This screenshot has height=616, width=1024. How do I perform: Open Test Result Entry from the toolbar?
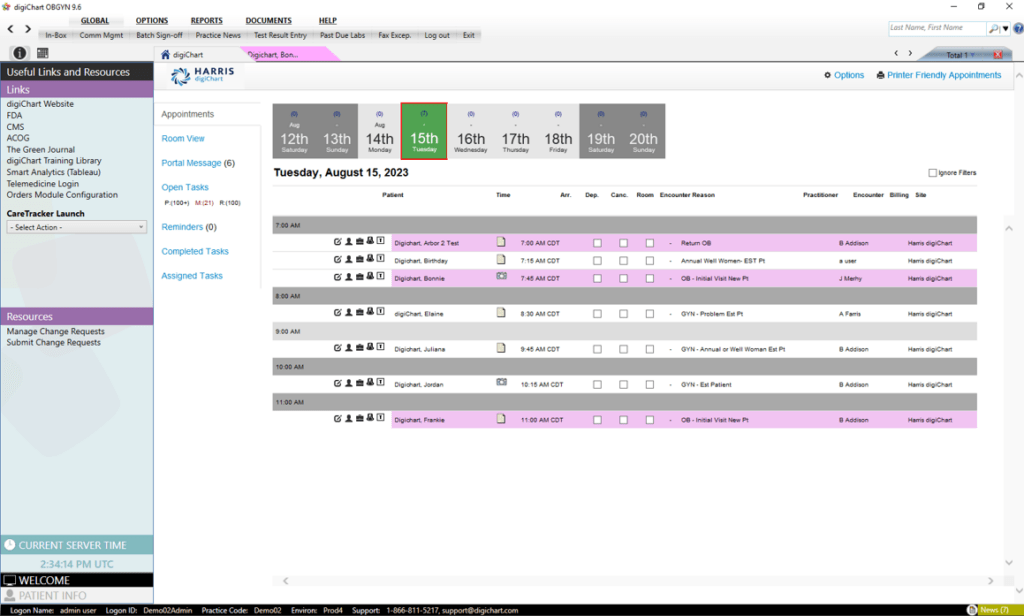coord(280,35)
